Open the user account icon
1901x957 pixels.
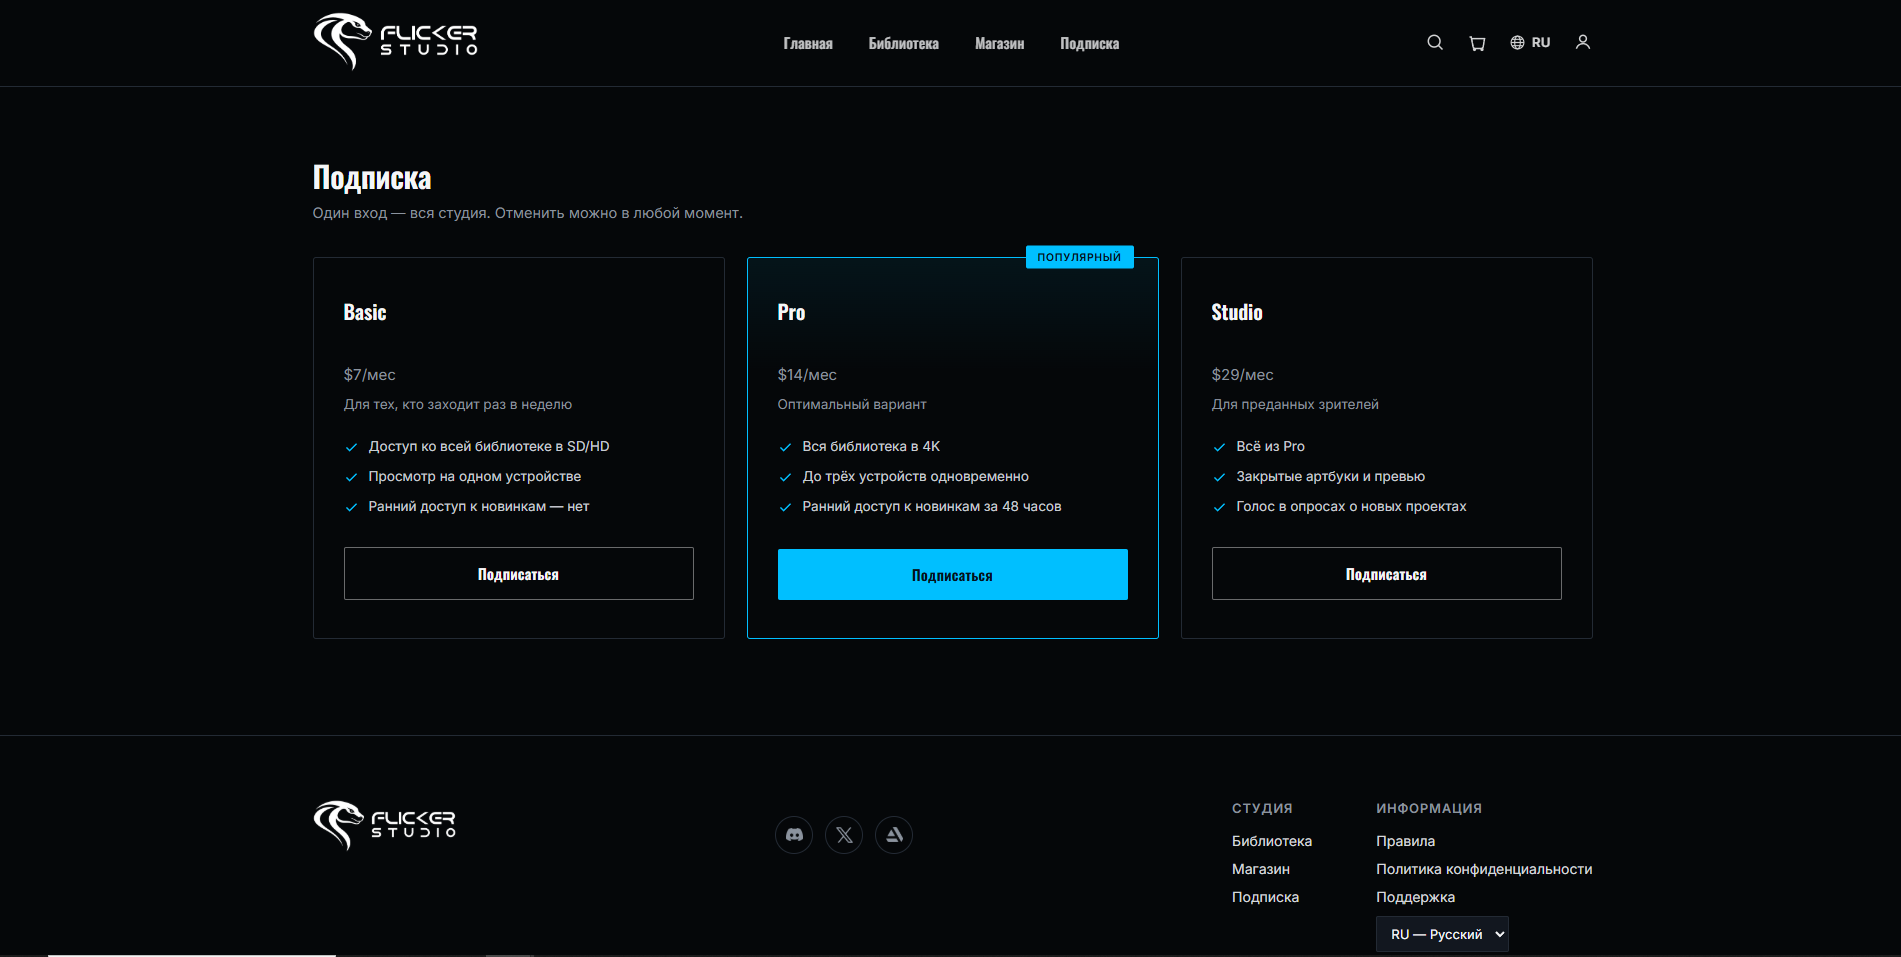1583,43
